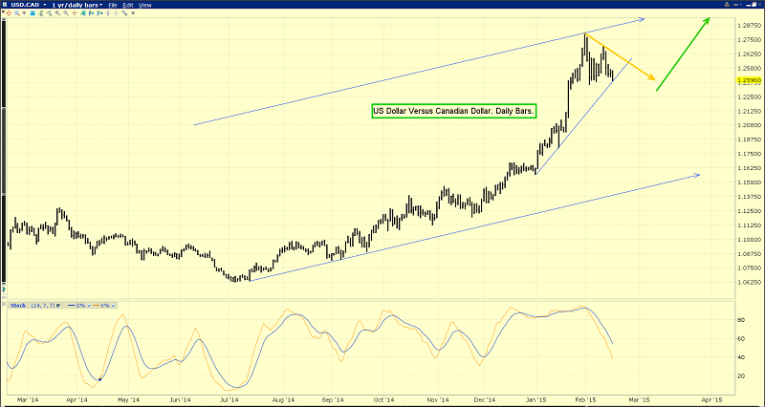Viewport: 765px width, 407px height.
Task: Open the dropdown arrow beside the magnifier
Action: click(24, 13)
